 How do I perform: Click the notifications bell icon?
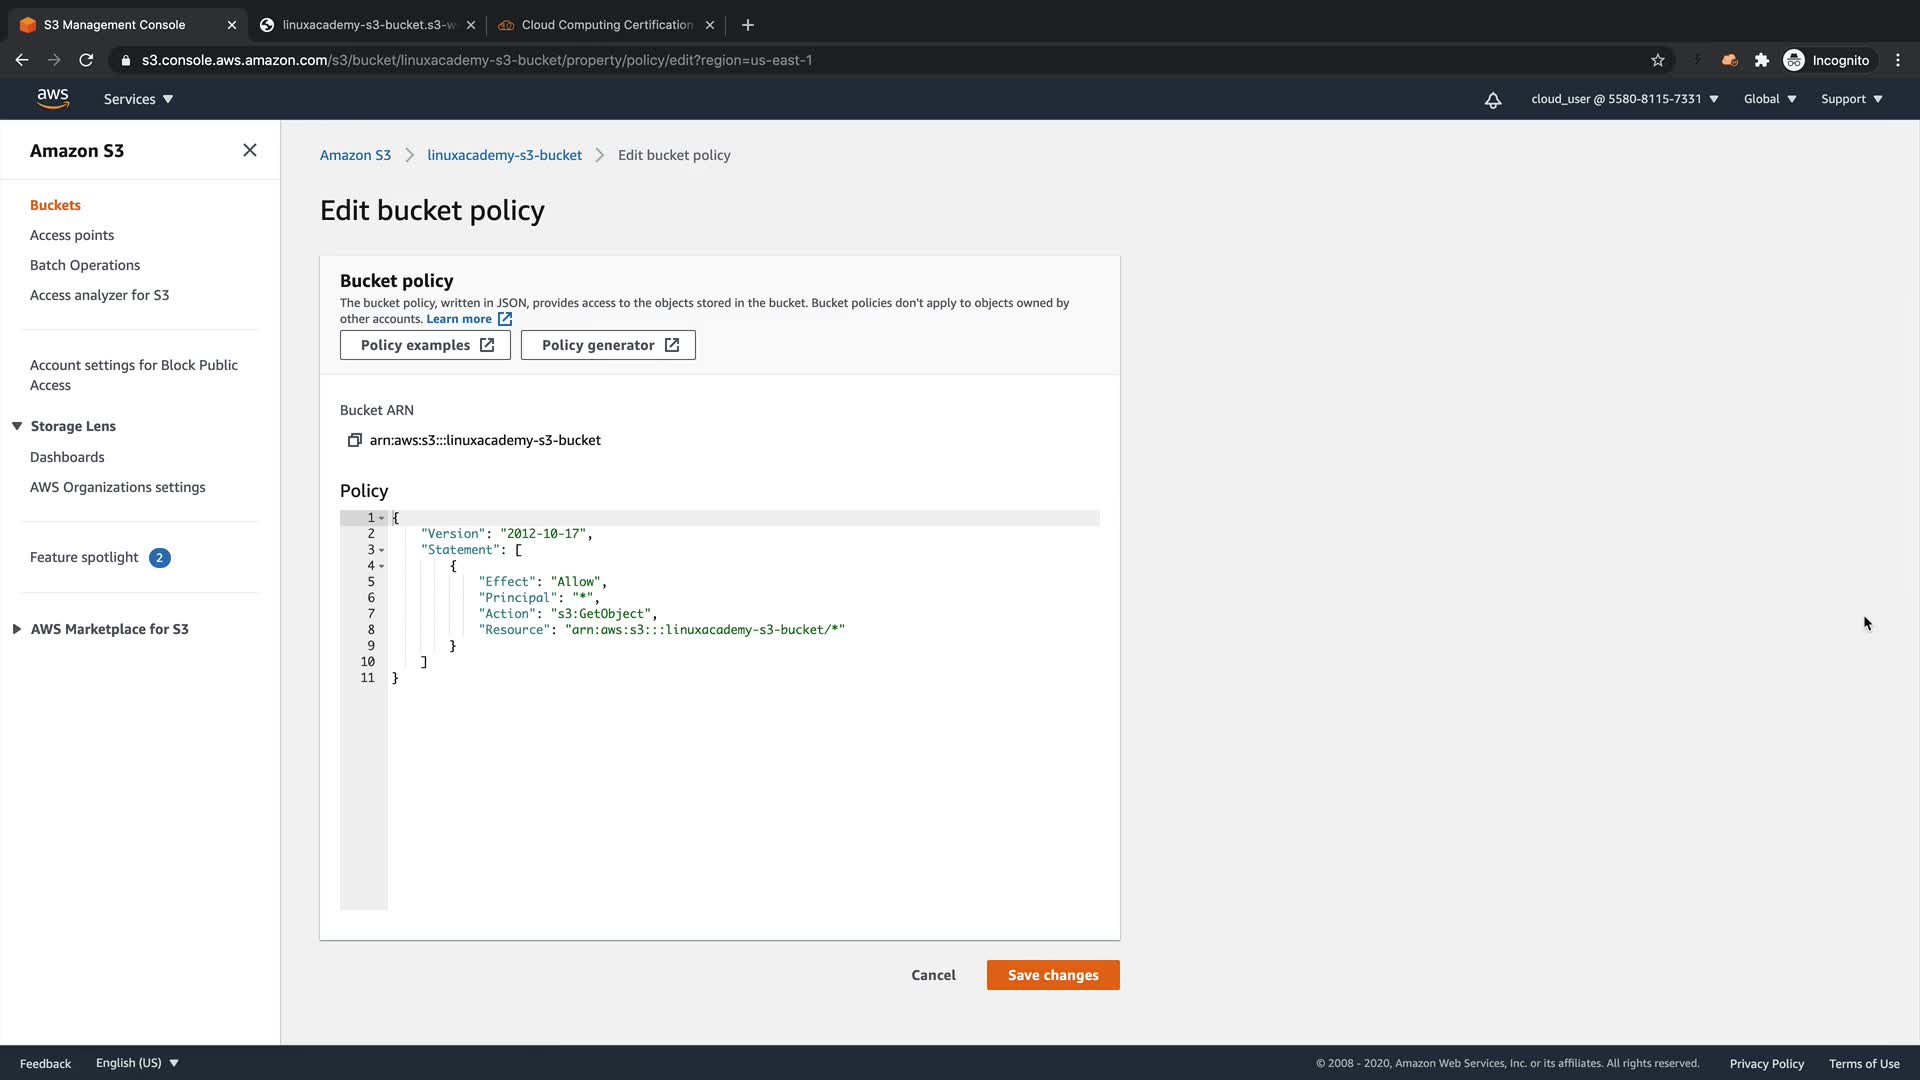pos(1492,100)
